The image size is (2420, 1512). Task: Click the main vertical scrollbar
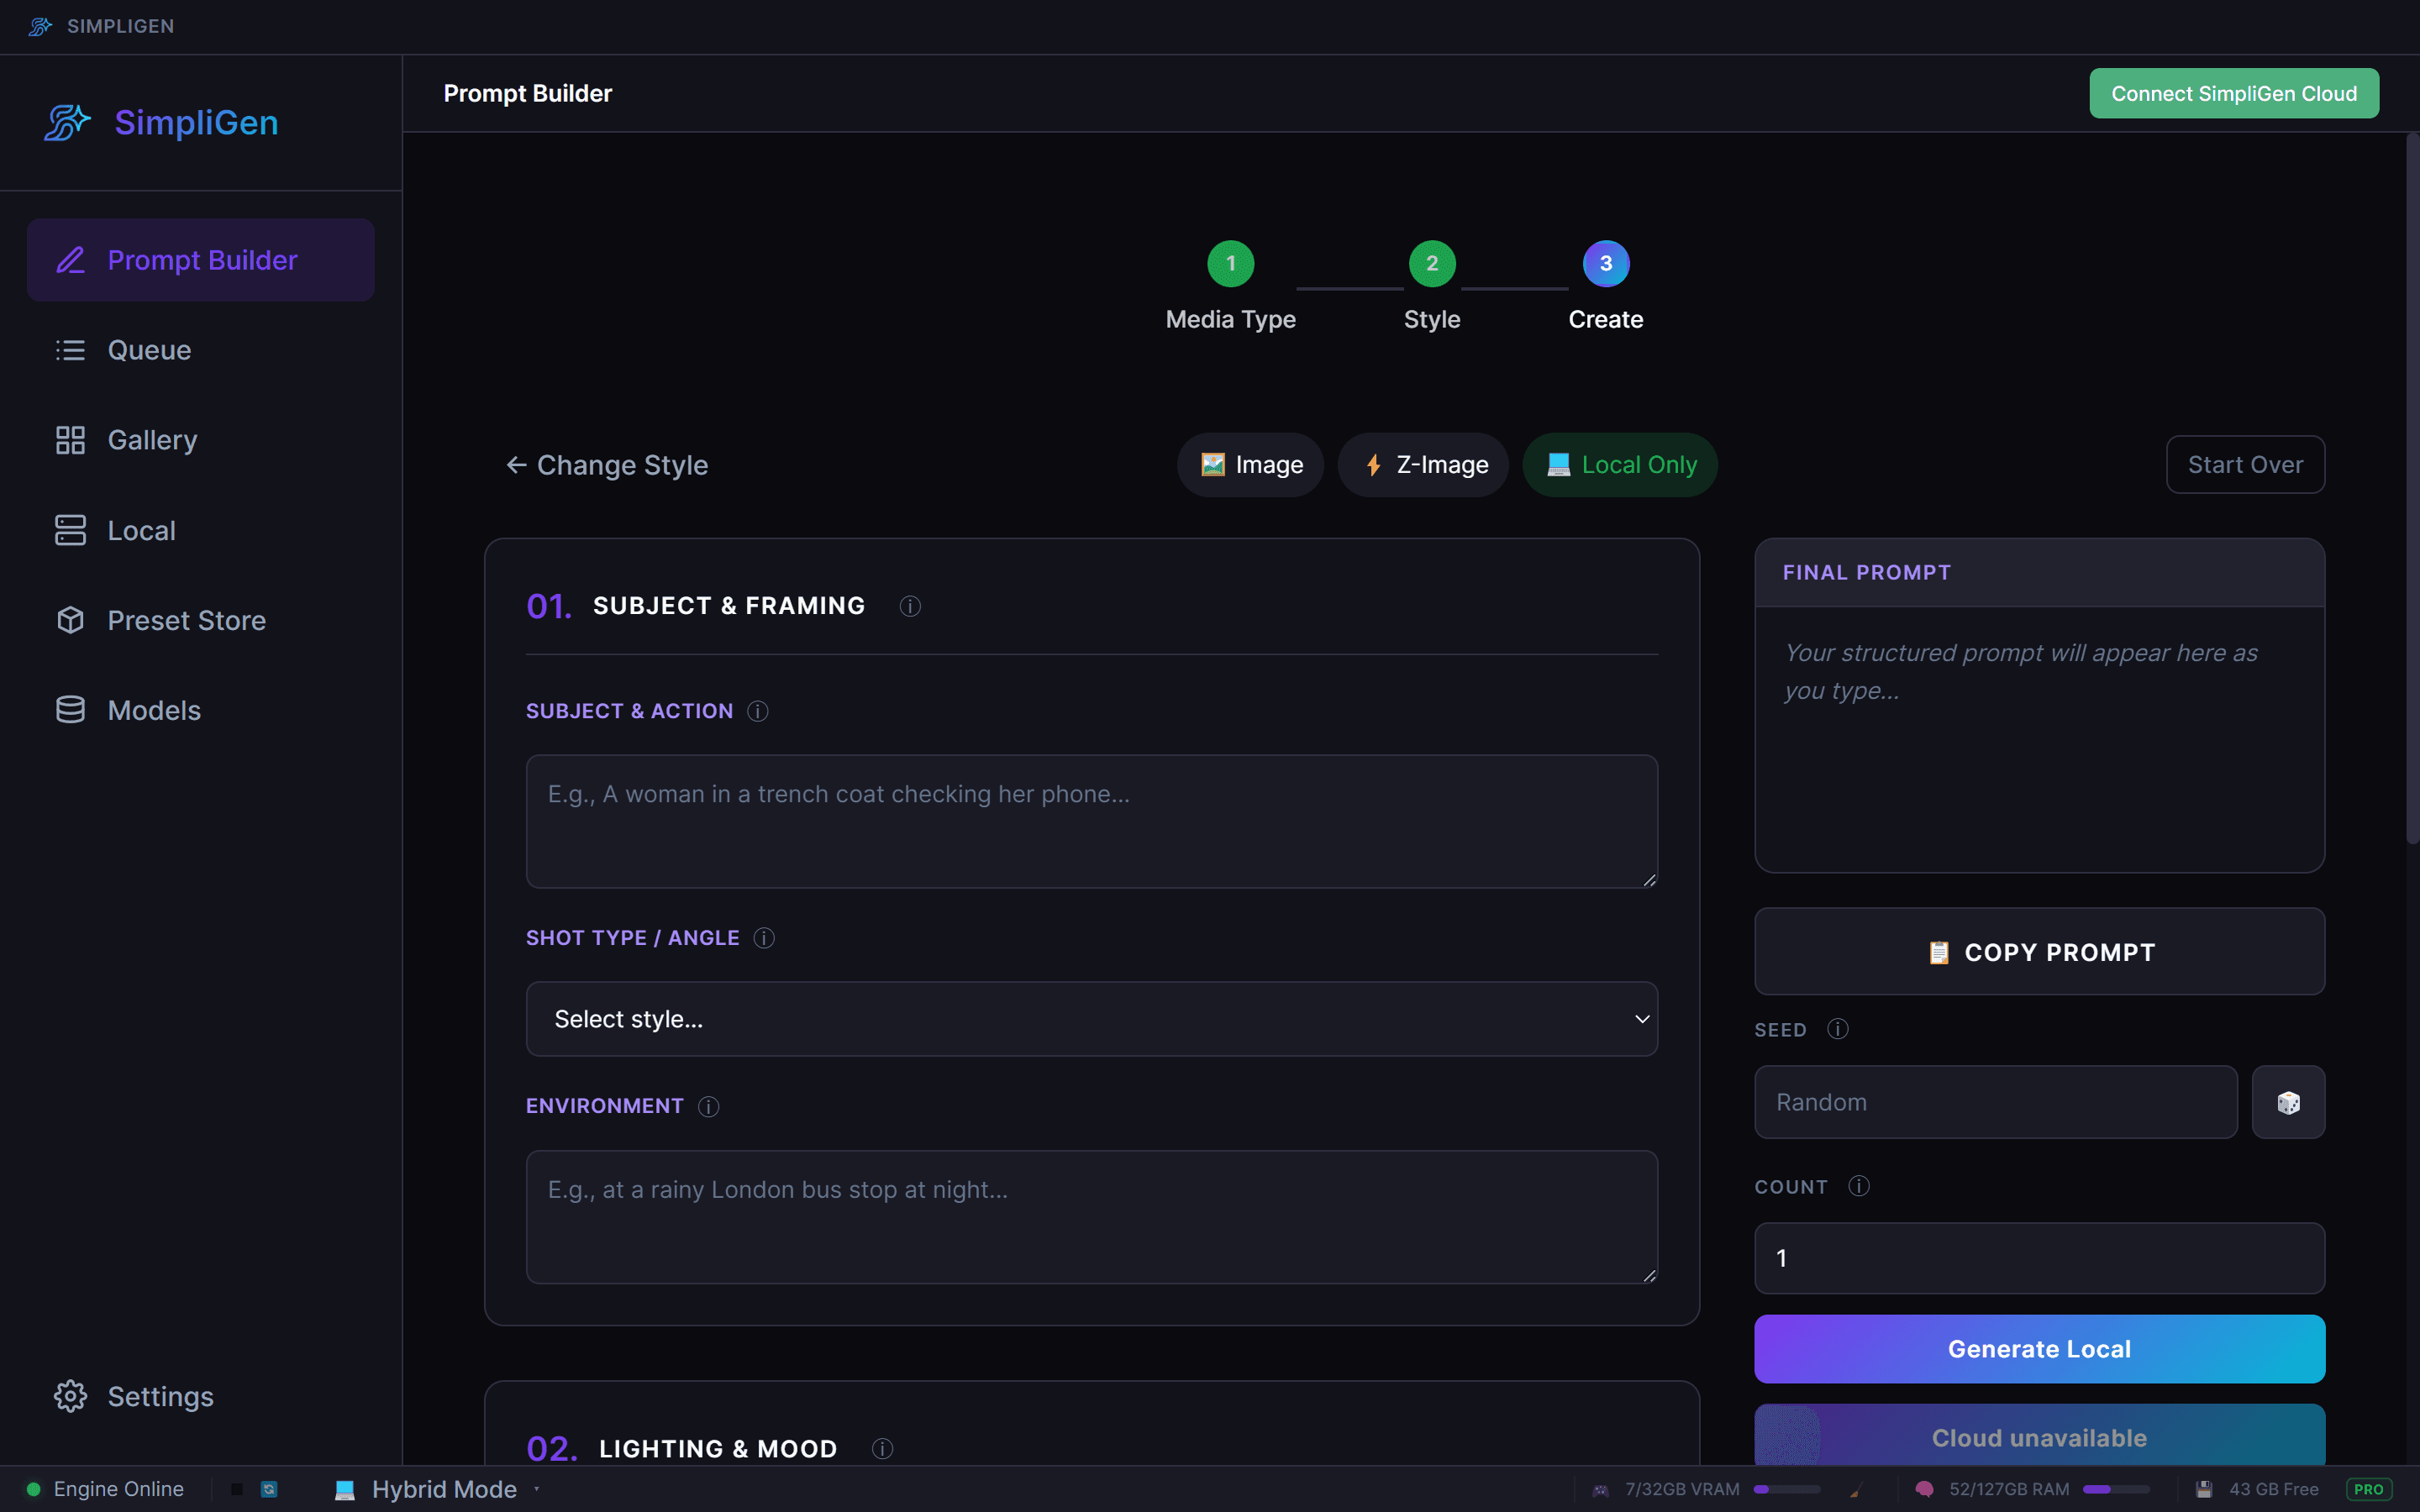tap(2412, 490)
